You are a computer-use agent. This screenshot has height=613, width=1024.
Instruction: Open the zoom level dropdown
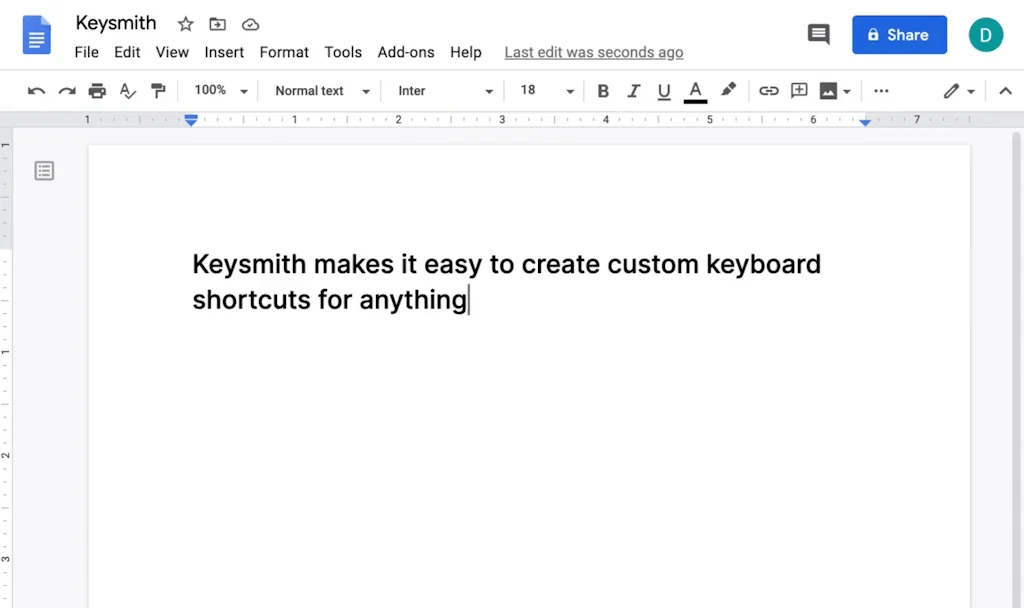tap(218, 90)
